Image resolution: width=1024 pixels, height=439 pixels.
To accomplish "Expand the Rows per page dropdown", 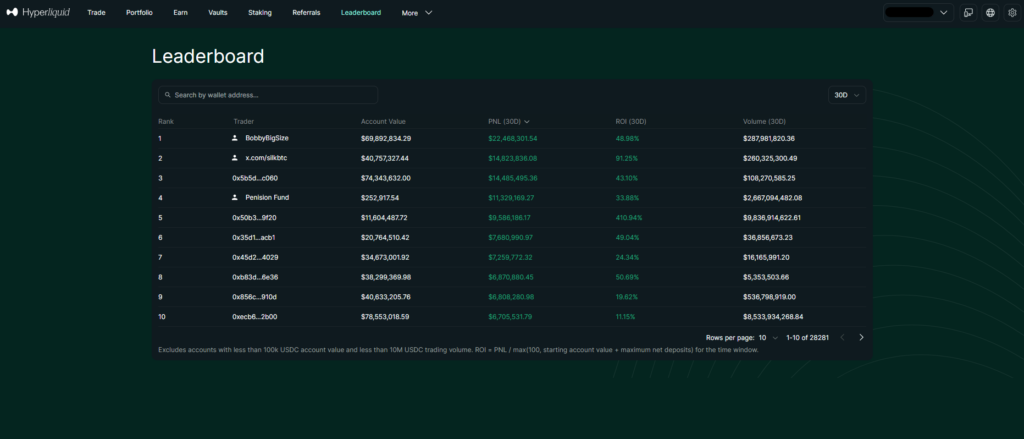I will pos(766,338).
